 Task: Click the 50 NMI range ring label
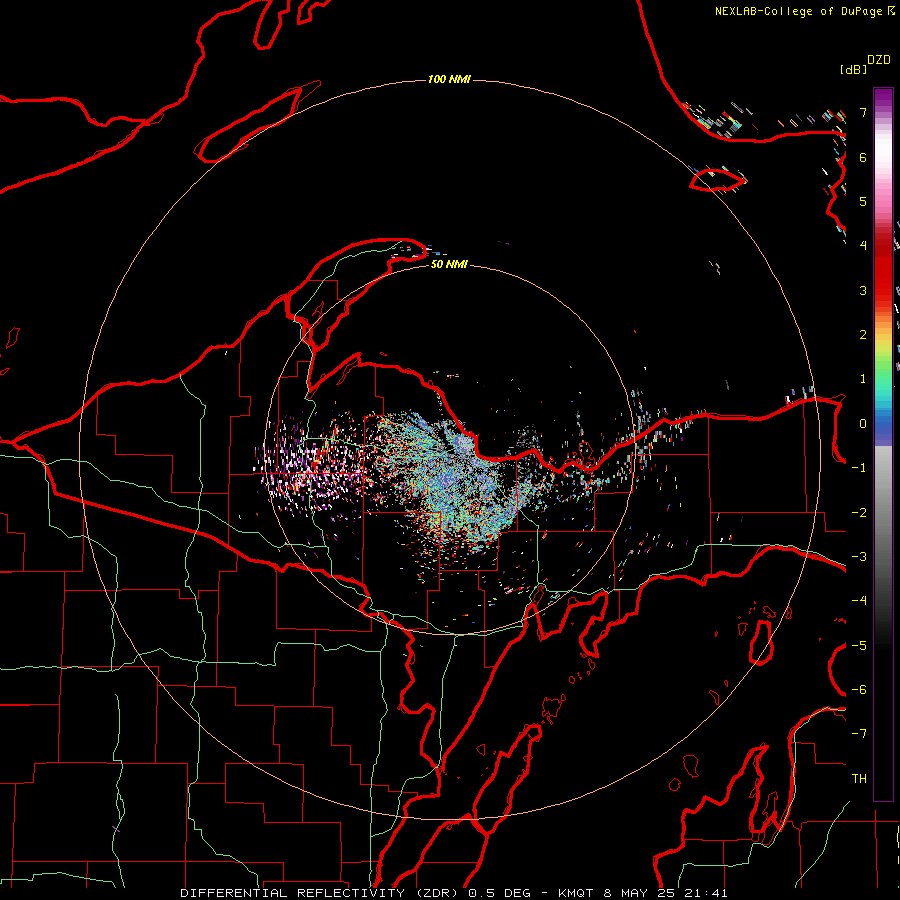[449, 264]
